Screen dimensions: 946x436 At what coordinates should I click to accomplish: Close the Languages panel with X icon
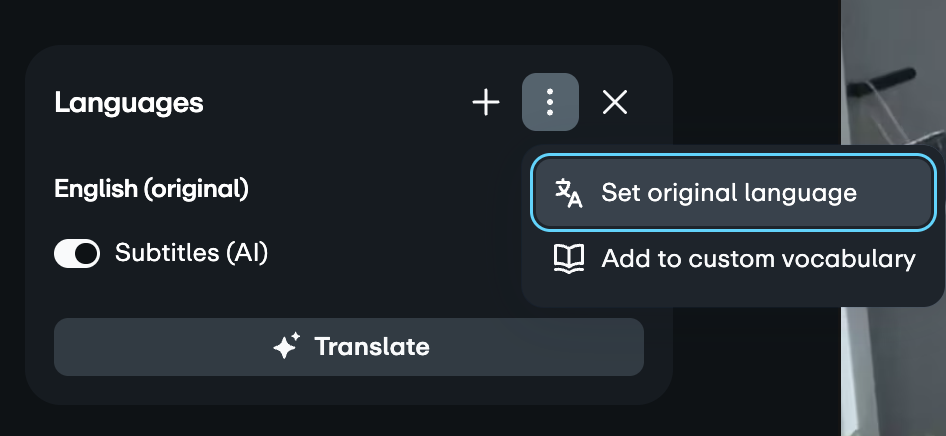tap(615, 102)
